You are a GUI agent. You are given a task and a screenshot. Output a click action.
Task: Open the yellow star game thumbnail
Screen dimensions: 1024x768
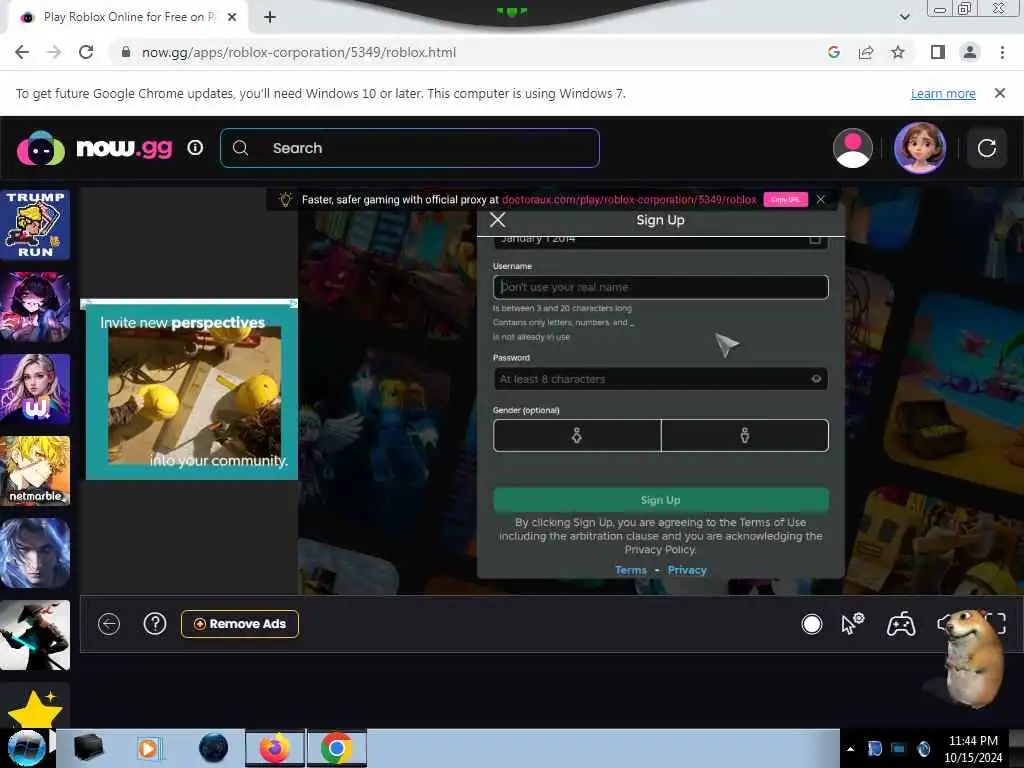[35, 705]
